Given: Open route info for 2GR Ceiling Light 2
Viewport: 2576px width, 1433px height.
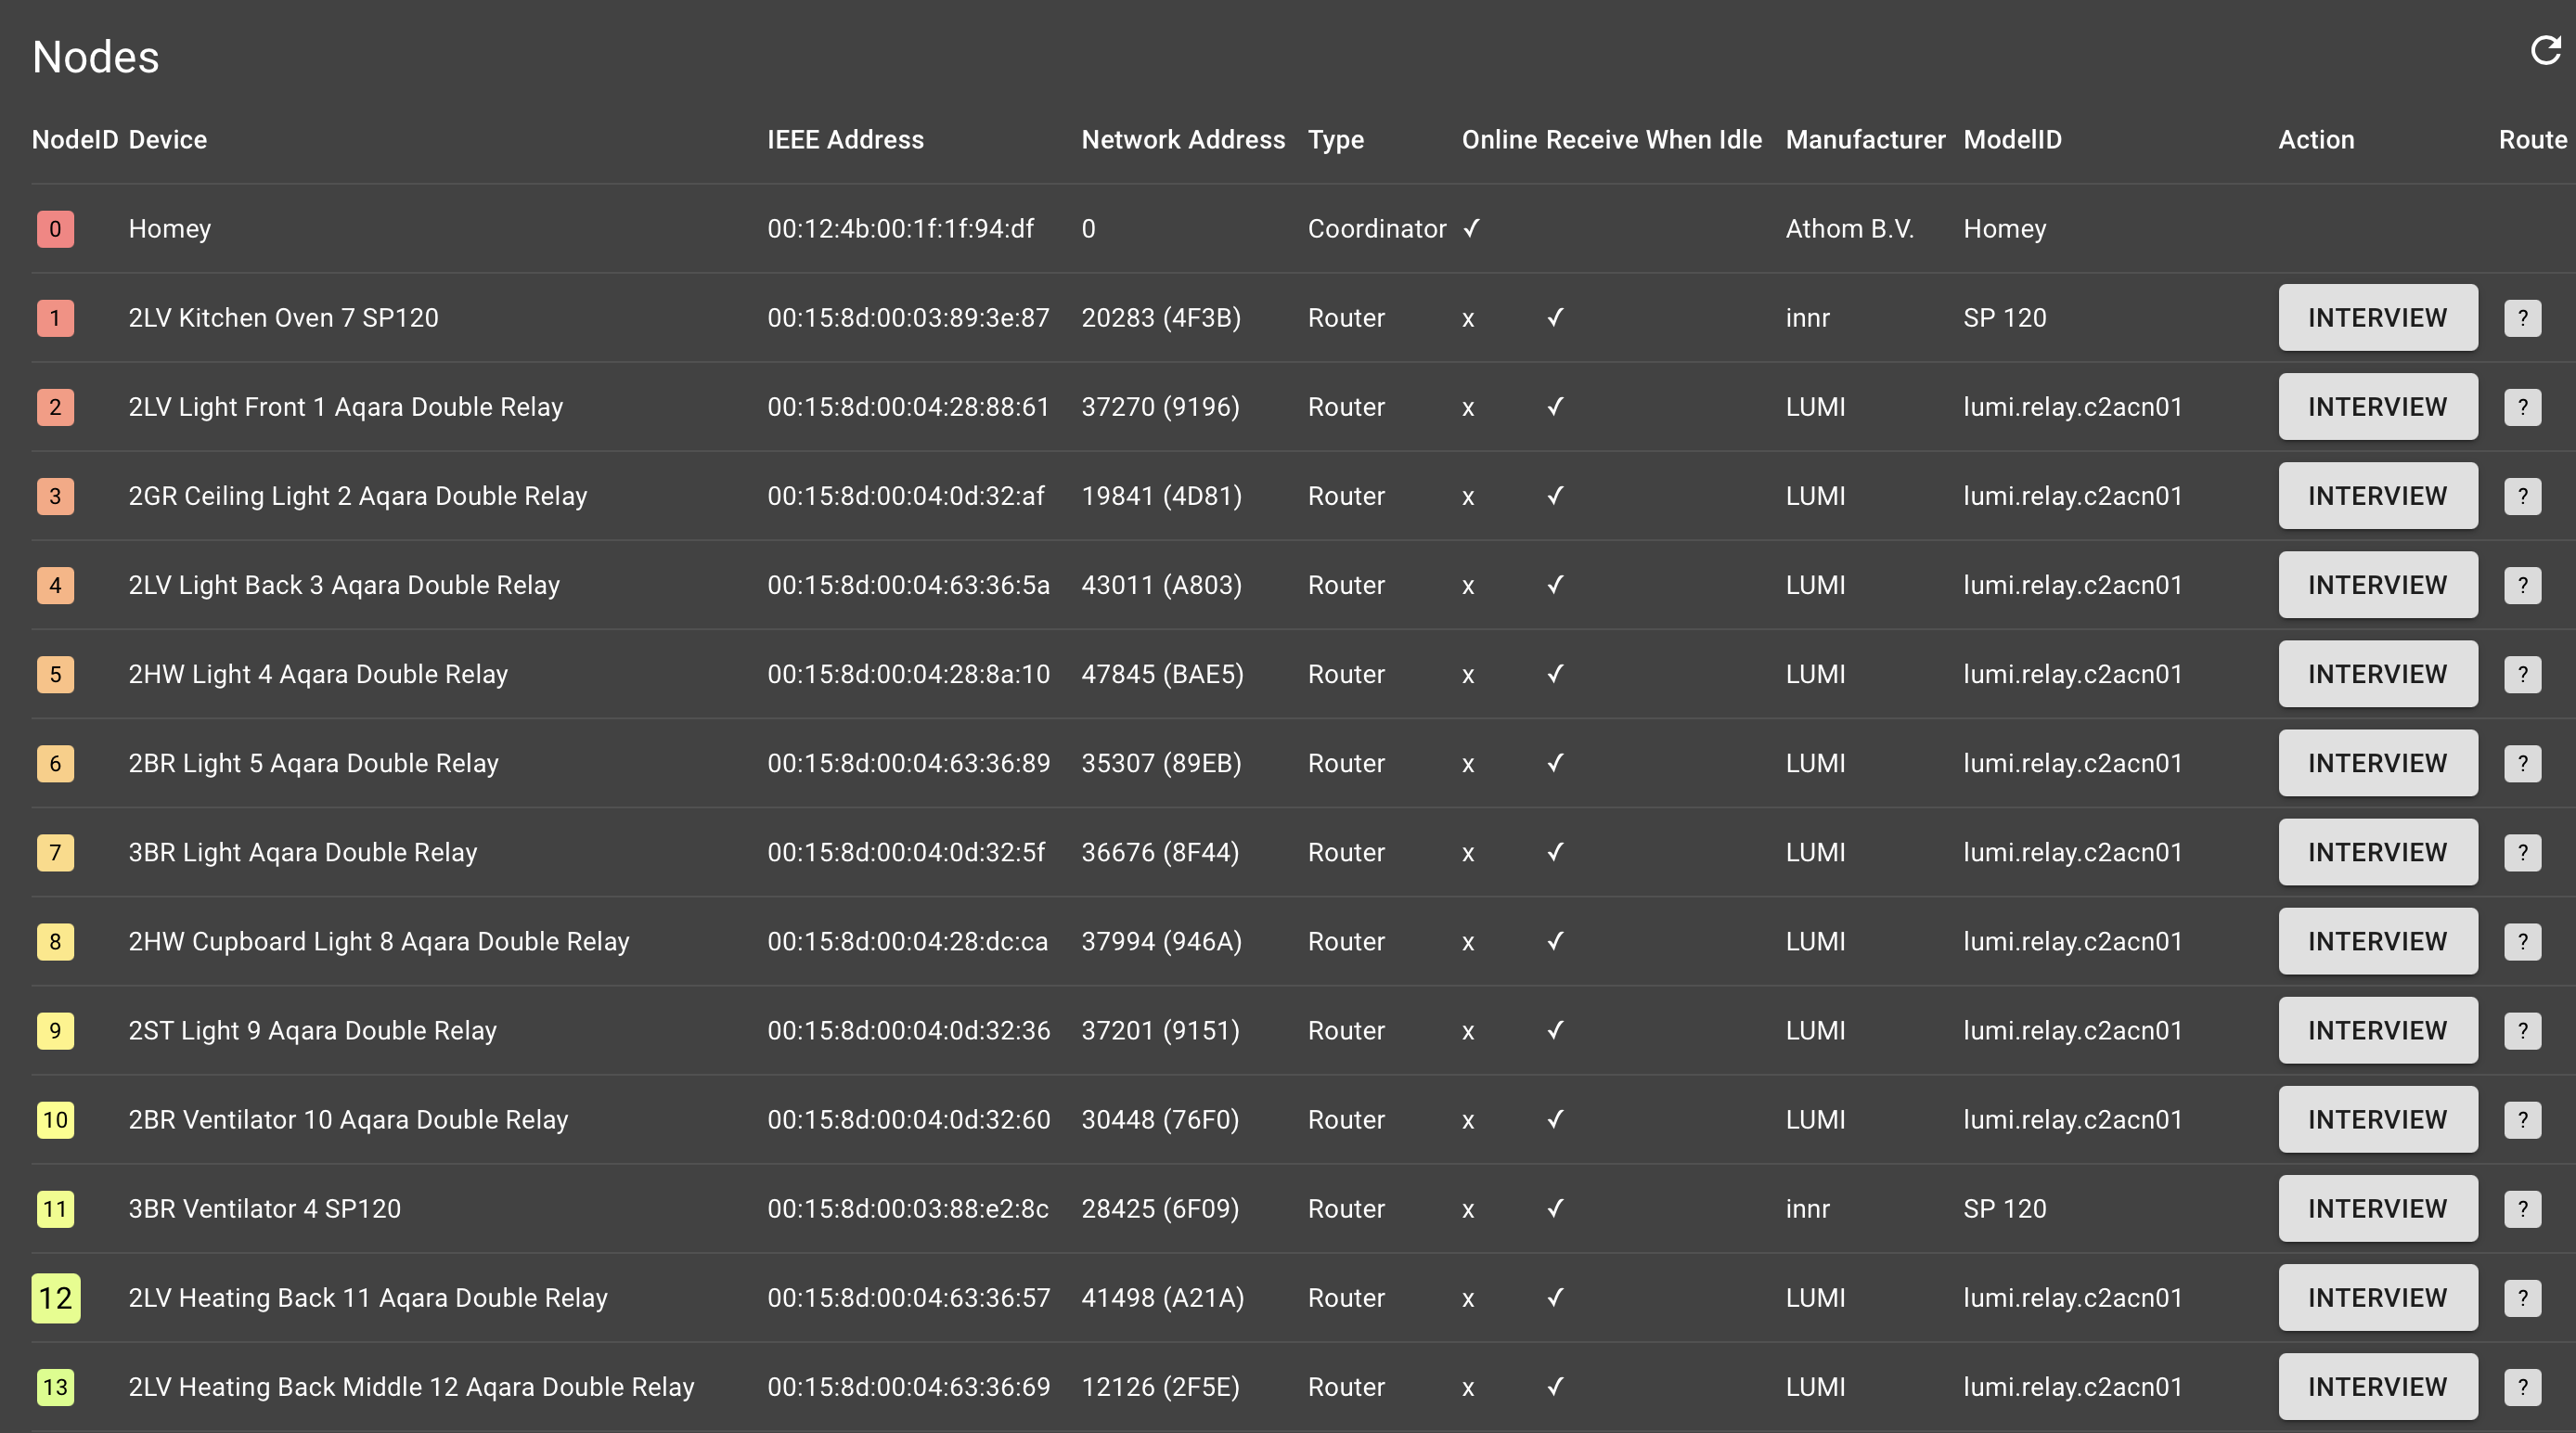Looking at the screenshot, I should coord(2522,496).
